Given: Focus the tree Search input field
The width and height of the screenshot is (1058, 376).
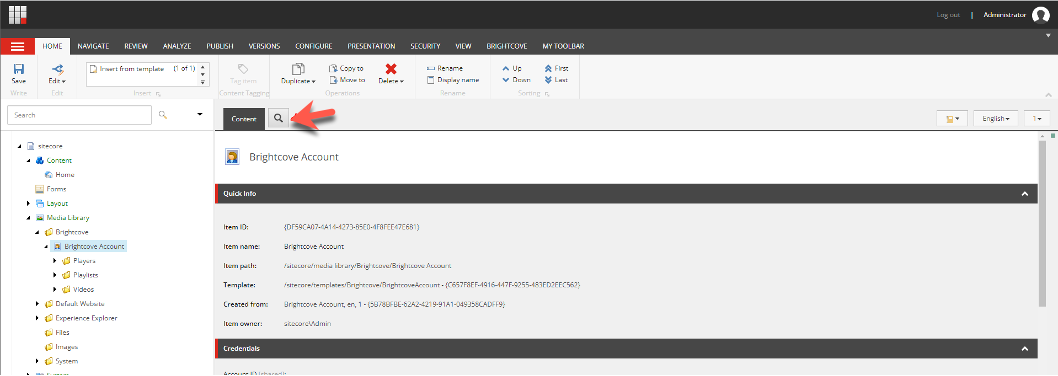Looking at the screenshot, I should (x=79, y=115).
